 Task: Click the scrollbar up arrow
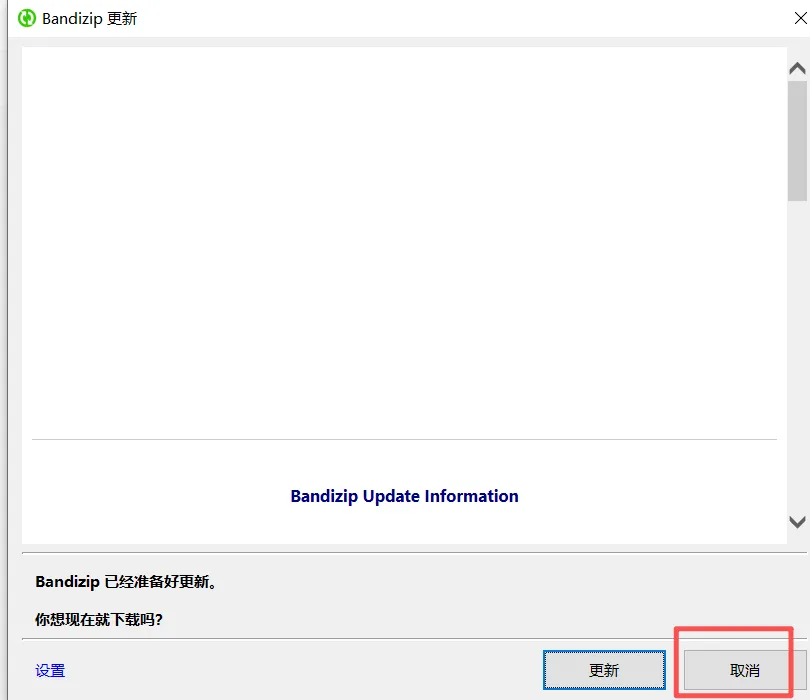click(x=797, y=69)
